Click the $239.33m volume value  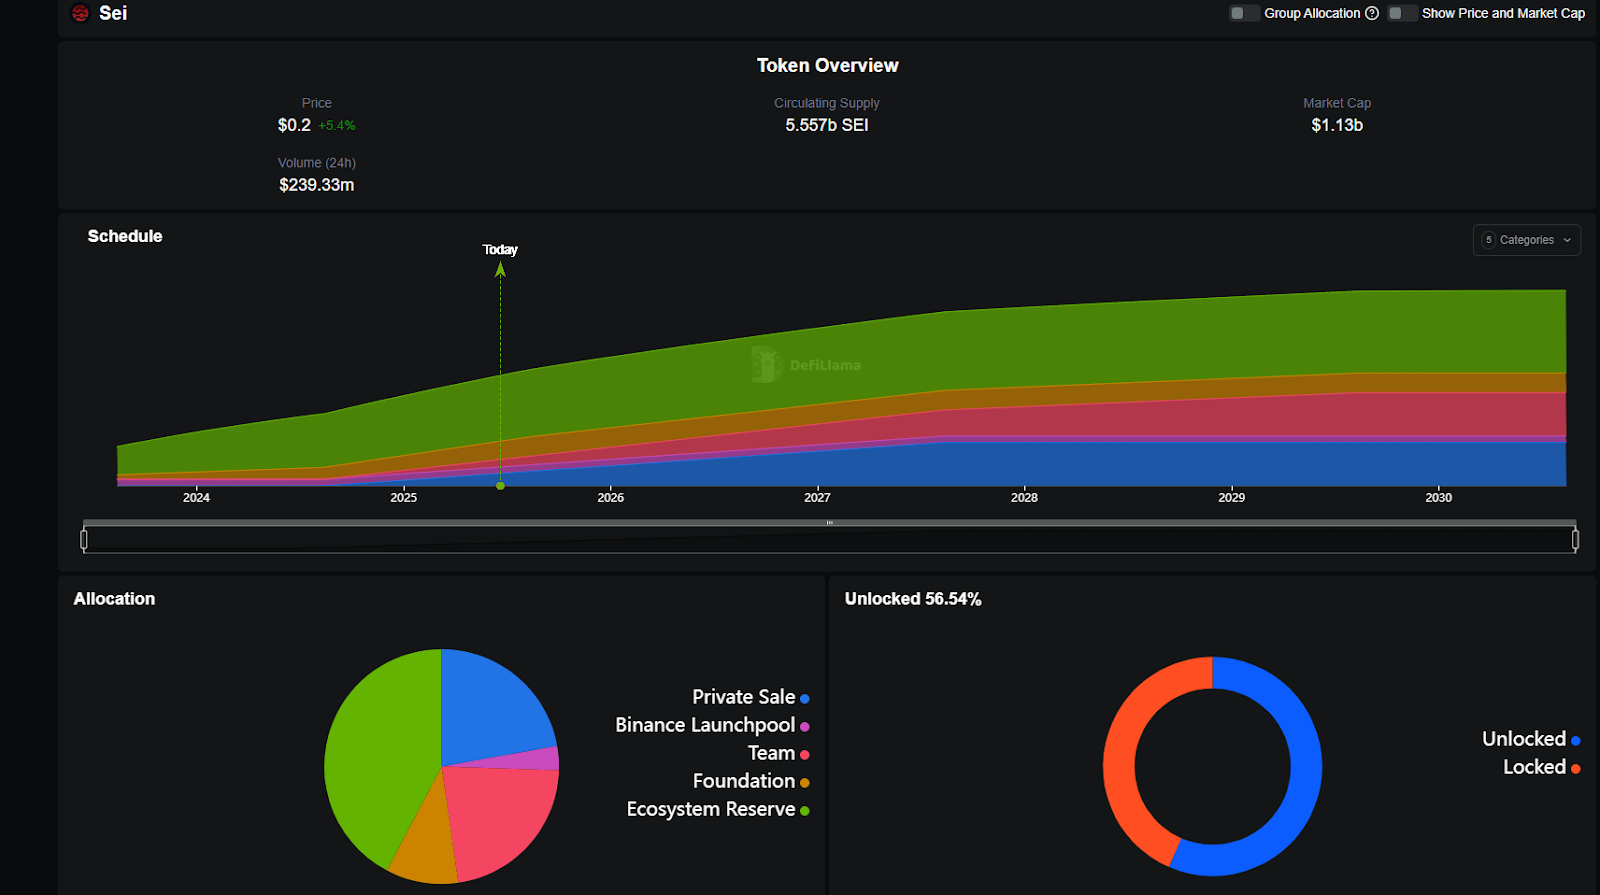tap(317, 185)
